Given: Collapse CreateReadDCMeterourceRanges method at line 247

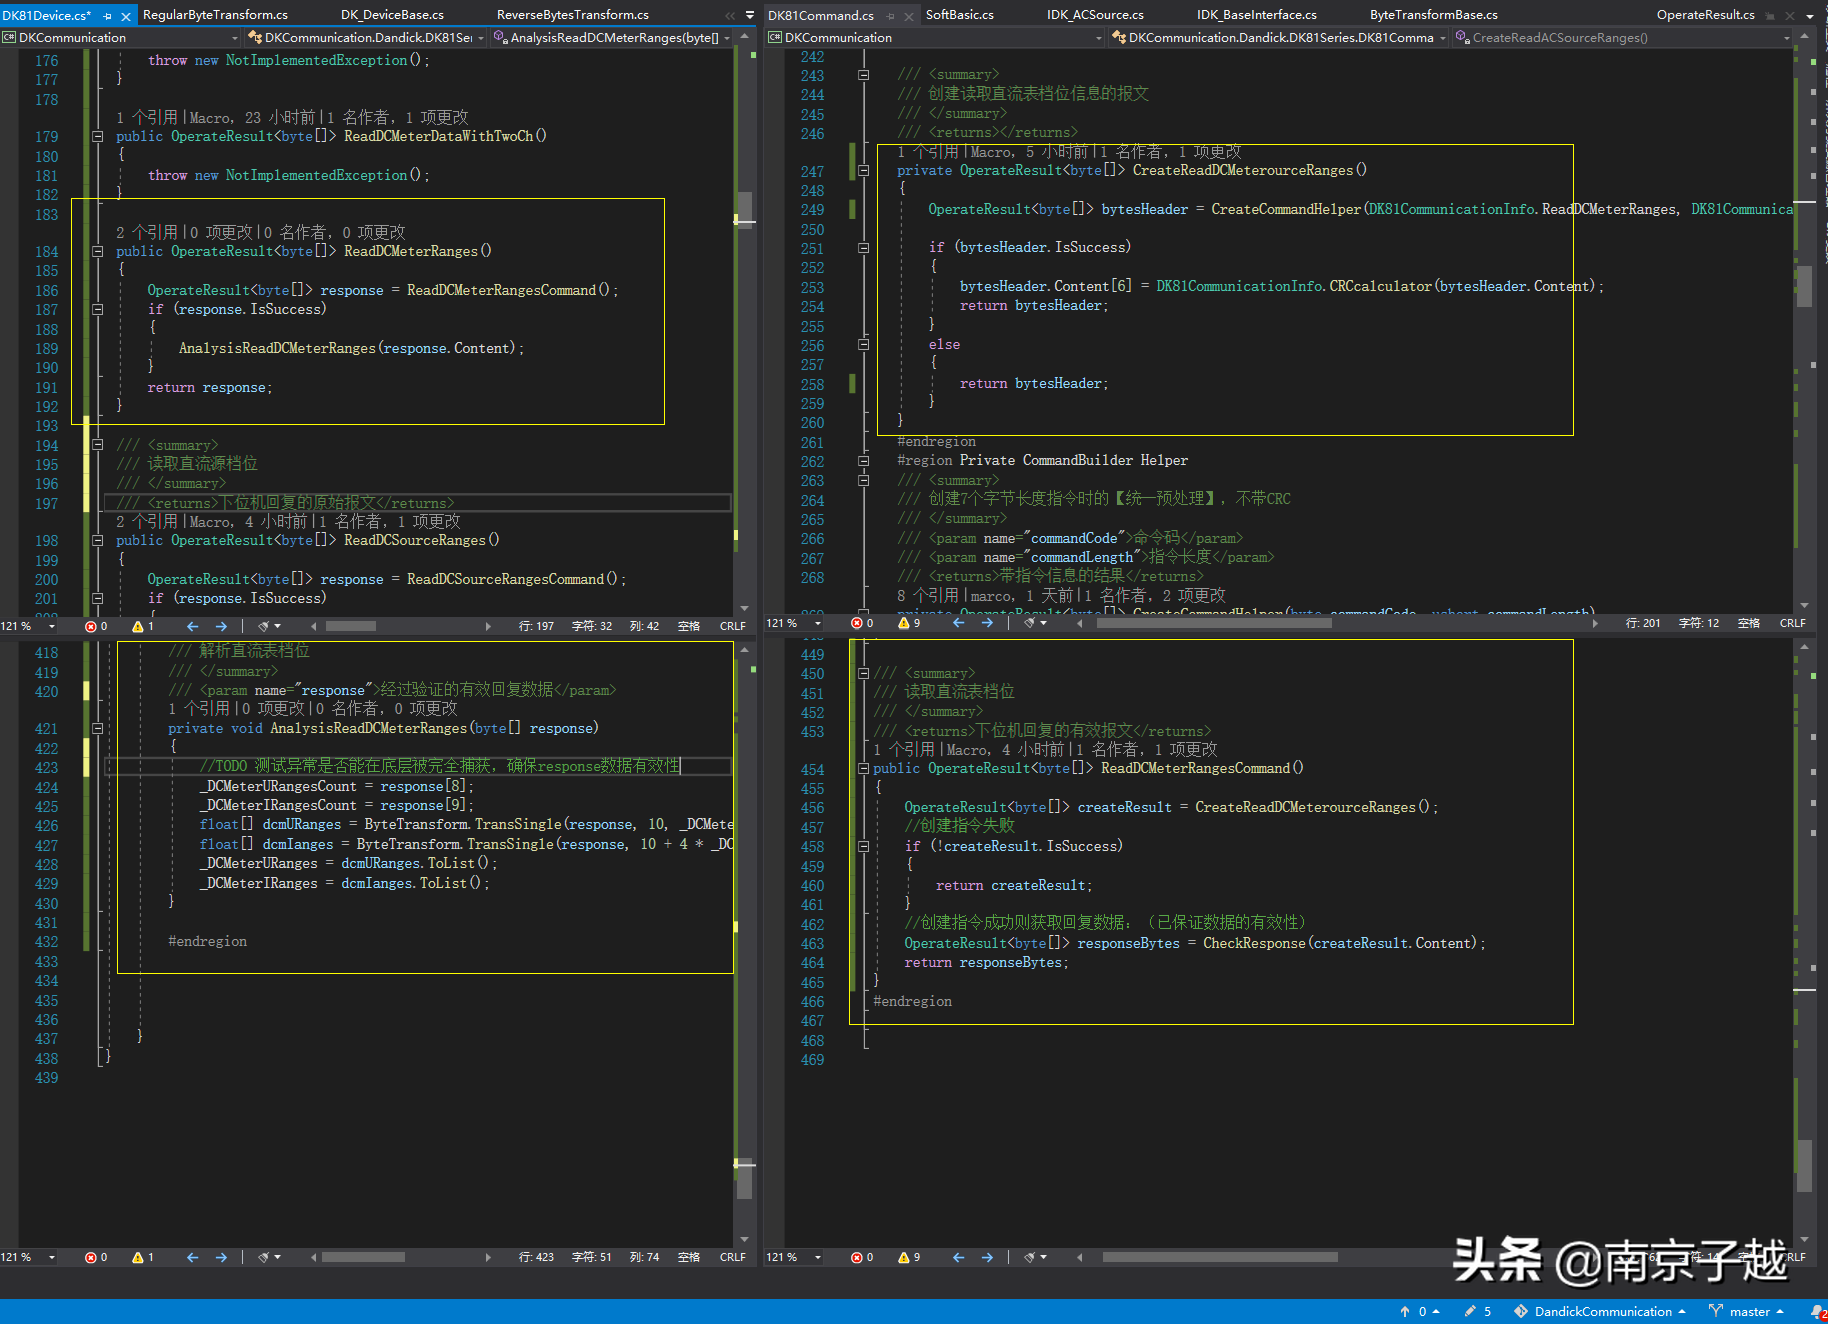Looking at the screenshot, I should point(864,171).
